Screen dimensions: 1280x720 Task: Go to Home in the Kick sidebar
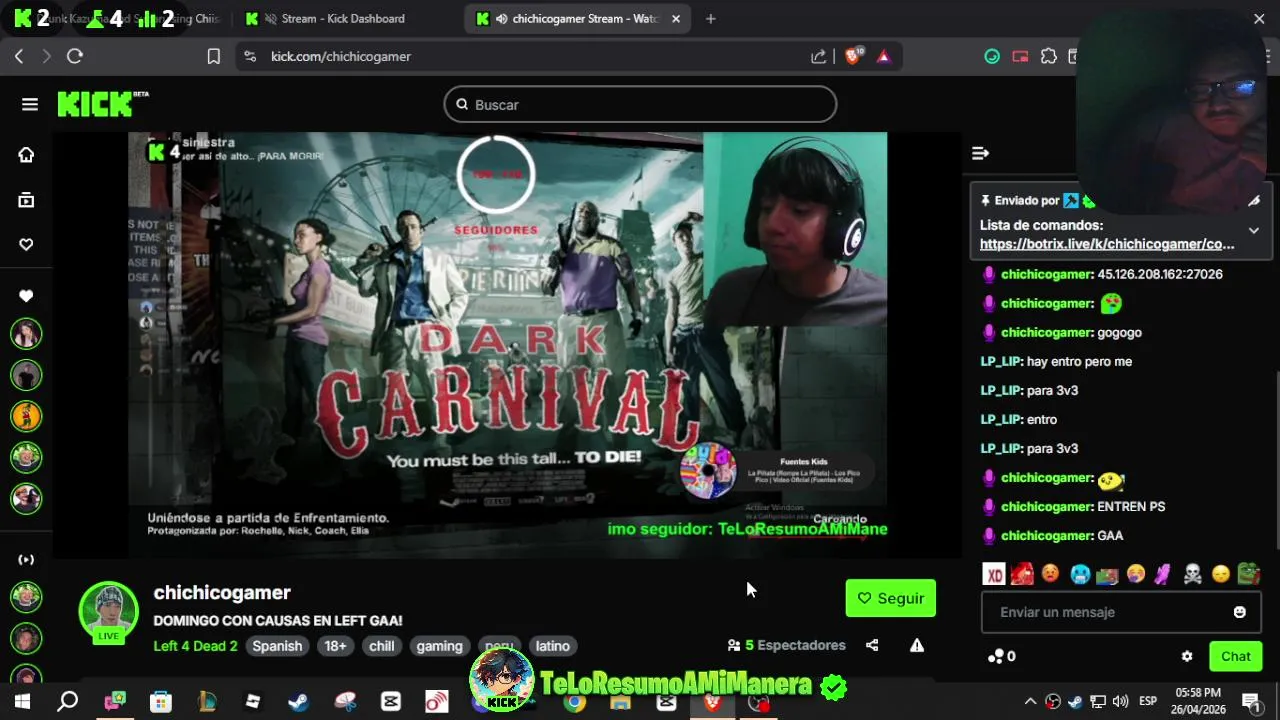(x=26, y=155)
